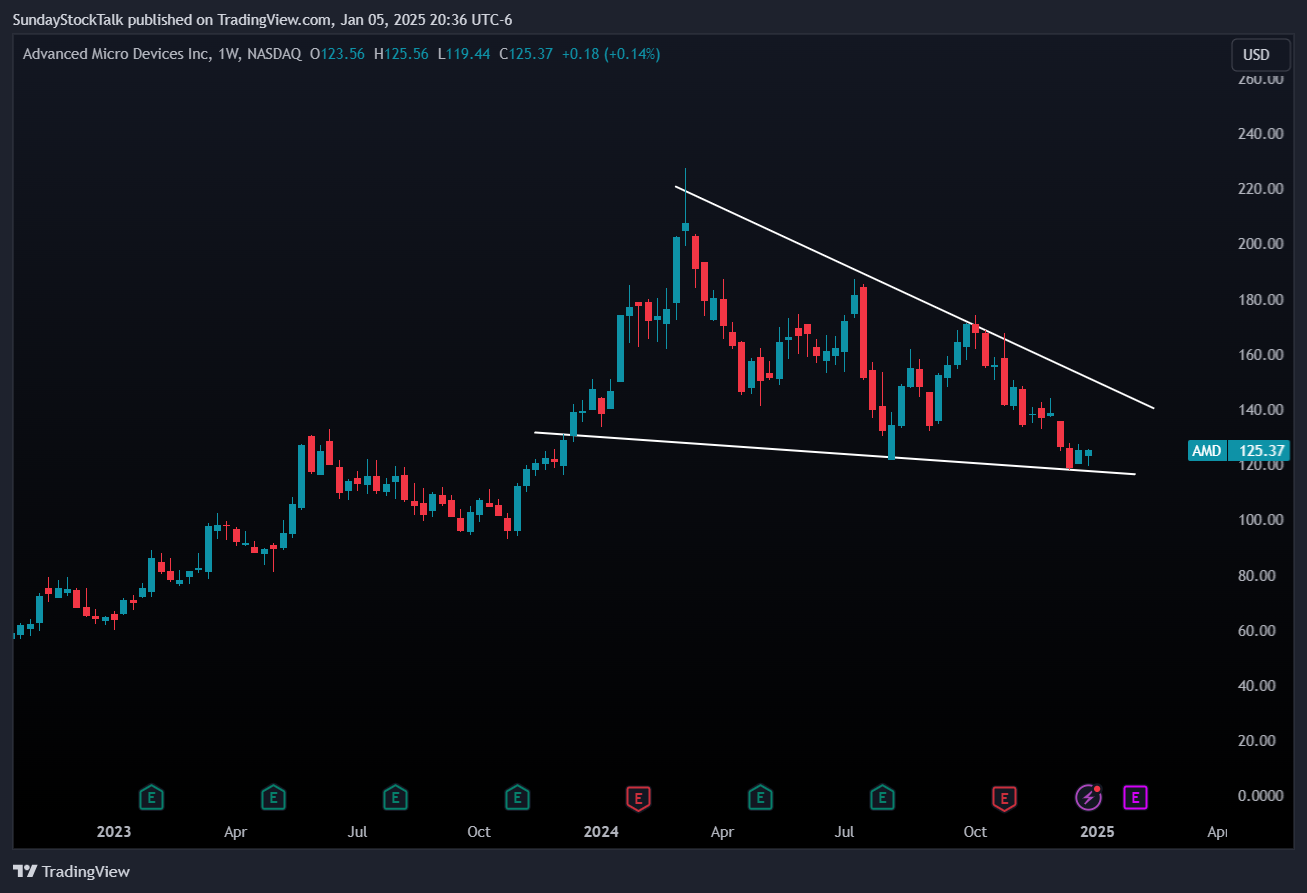Open the green earnings marker between Apr and Jul 2023
Image resolution: width=1307 pixels, height=893 pixels.
273,797
